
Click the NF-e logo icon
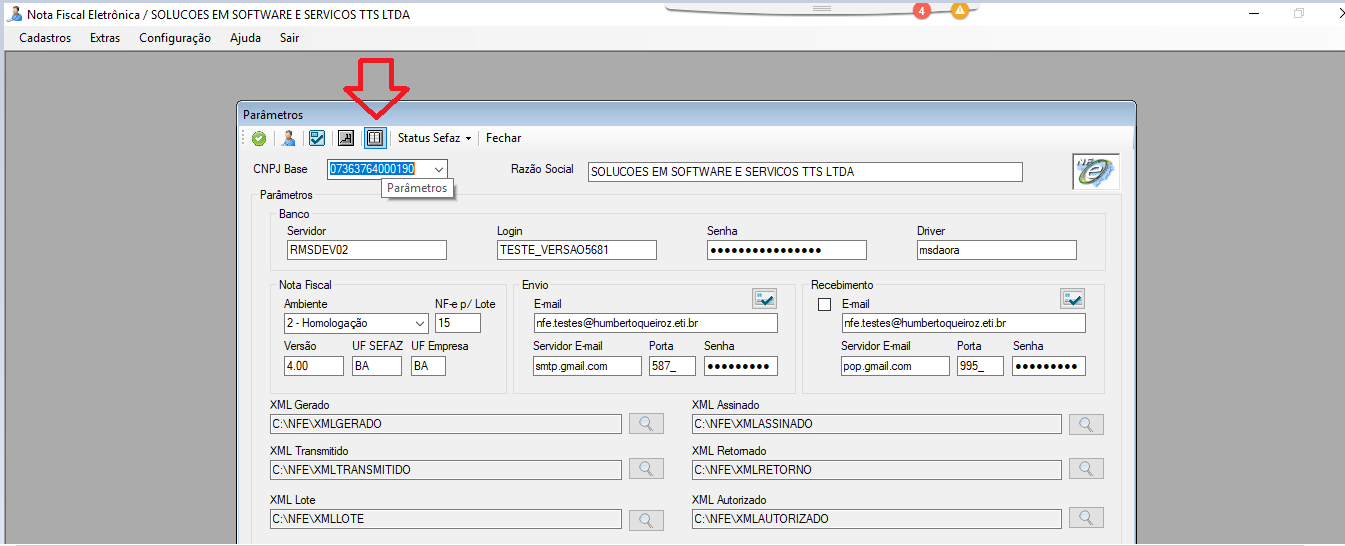(x=1095, y=172)
